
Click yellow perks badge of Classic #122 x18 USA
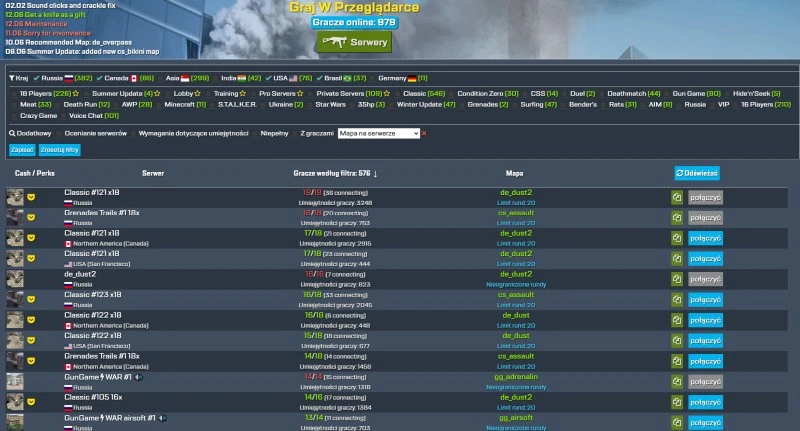[31, 340]
